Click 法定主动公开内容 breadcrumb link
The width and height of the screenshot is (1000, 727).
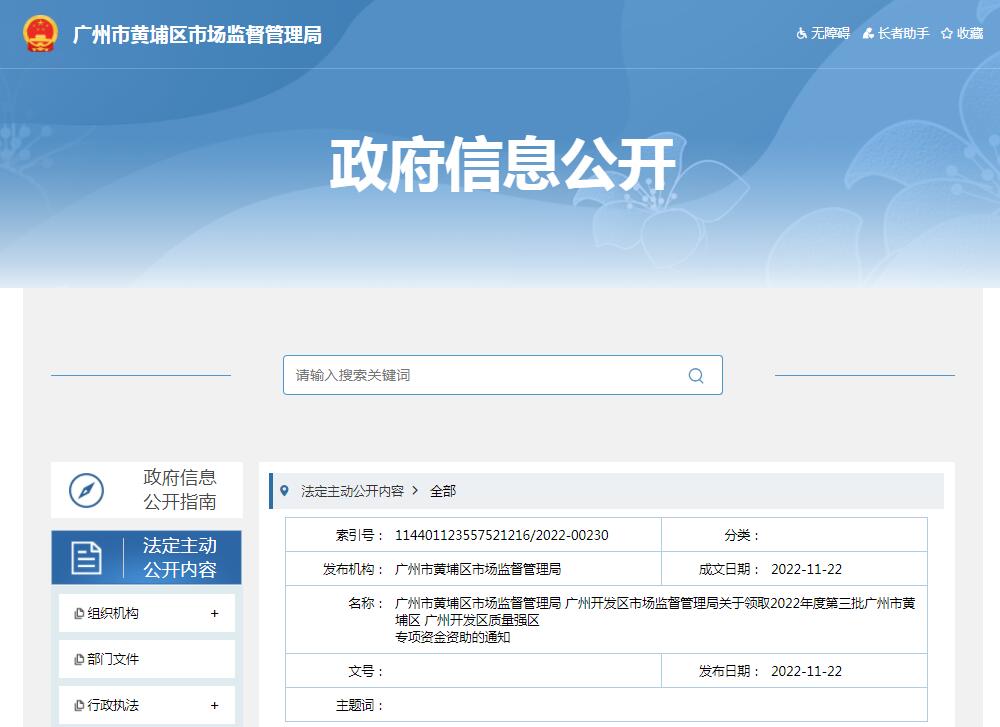tap(352, 491)
